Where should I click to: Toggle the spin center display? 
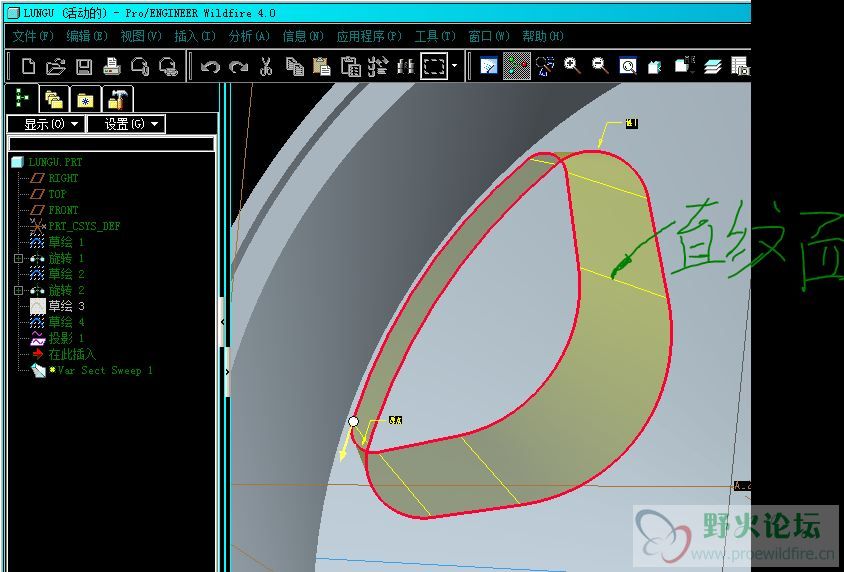pyautogui.click(x=517, y=66)
